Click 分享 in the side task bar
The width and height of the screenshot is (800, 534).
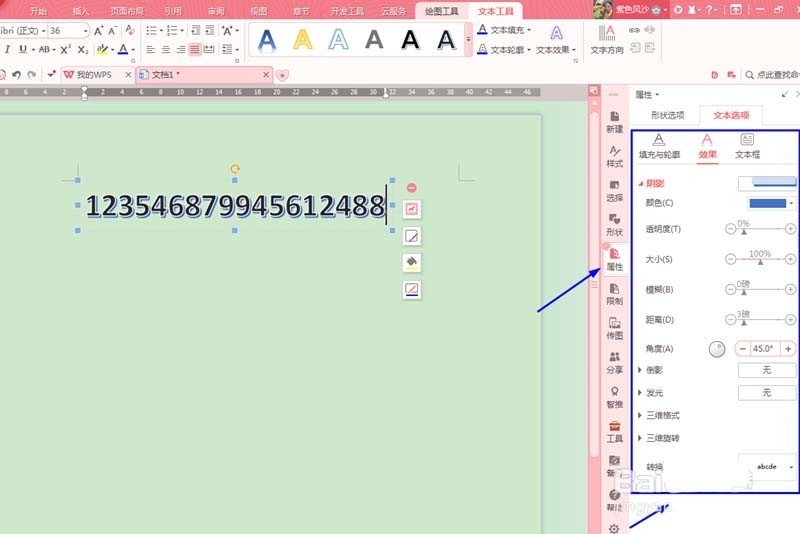coord(614,363)
